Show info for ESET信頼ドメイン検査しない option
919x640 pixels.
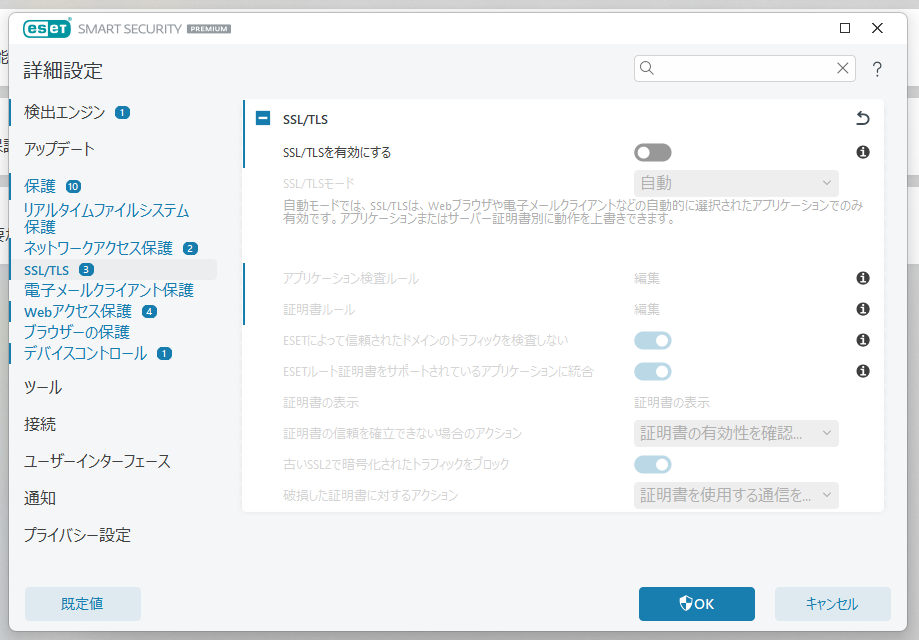click(x=863, y=340)
